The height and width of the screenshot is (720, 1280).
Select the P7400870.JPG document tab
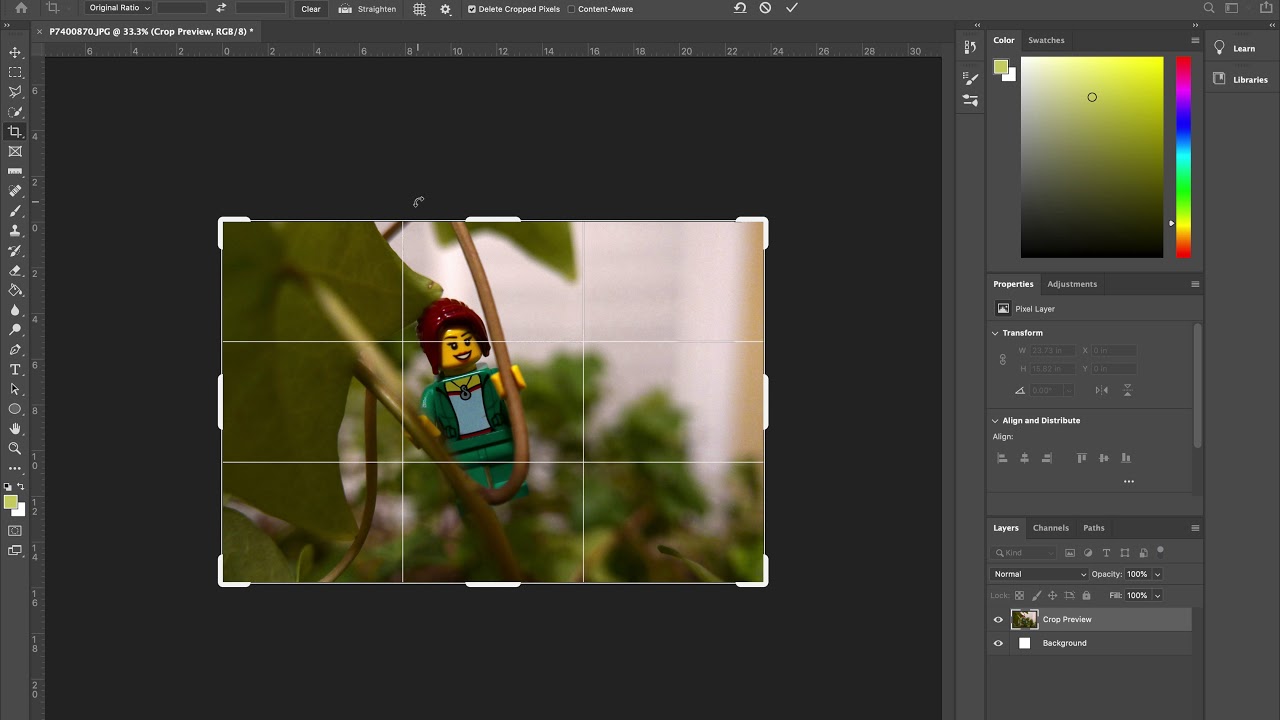tap(151, 32)
